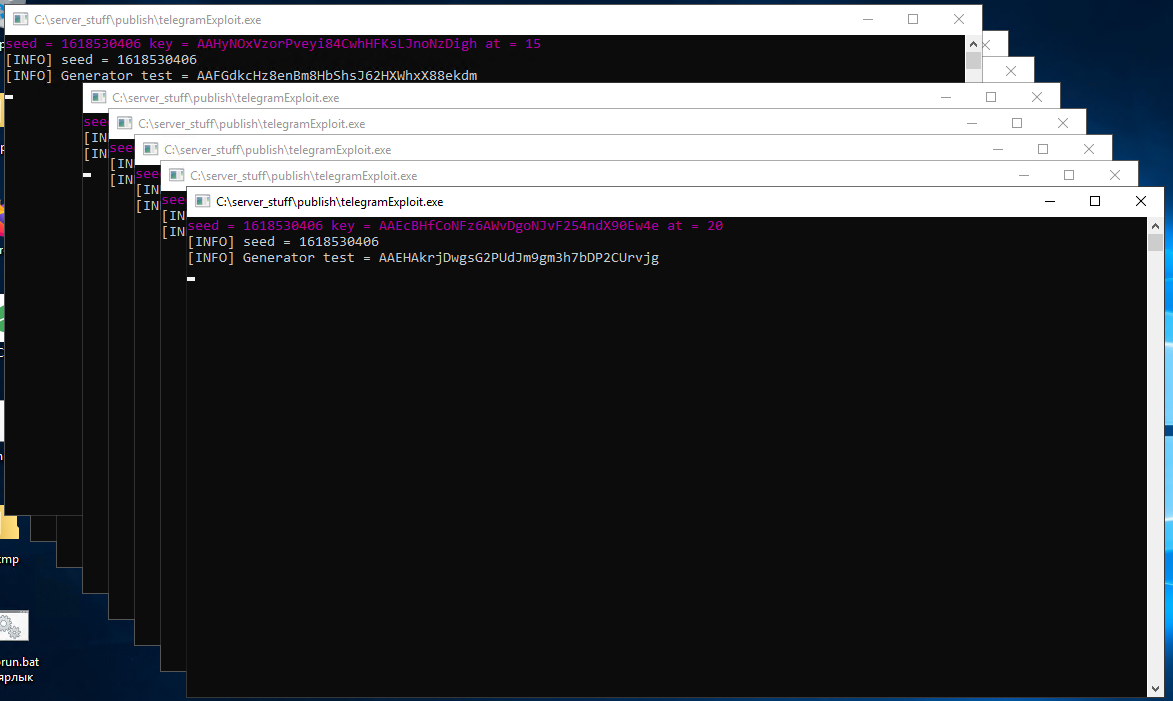1173x701 pixels.
Task: Open the run.bat shortcut on the desktop
Action: (15, 647)
